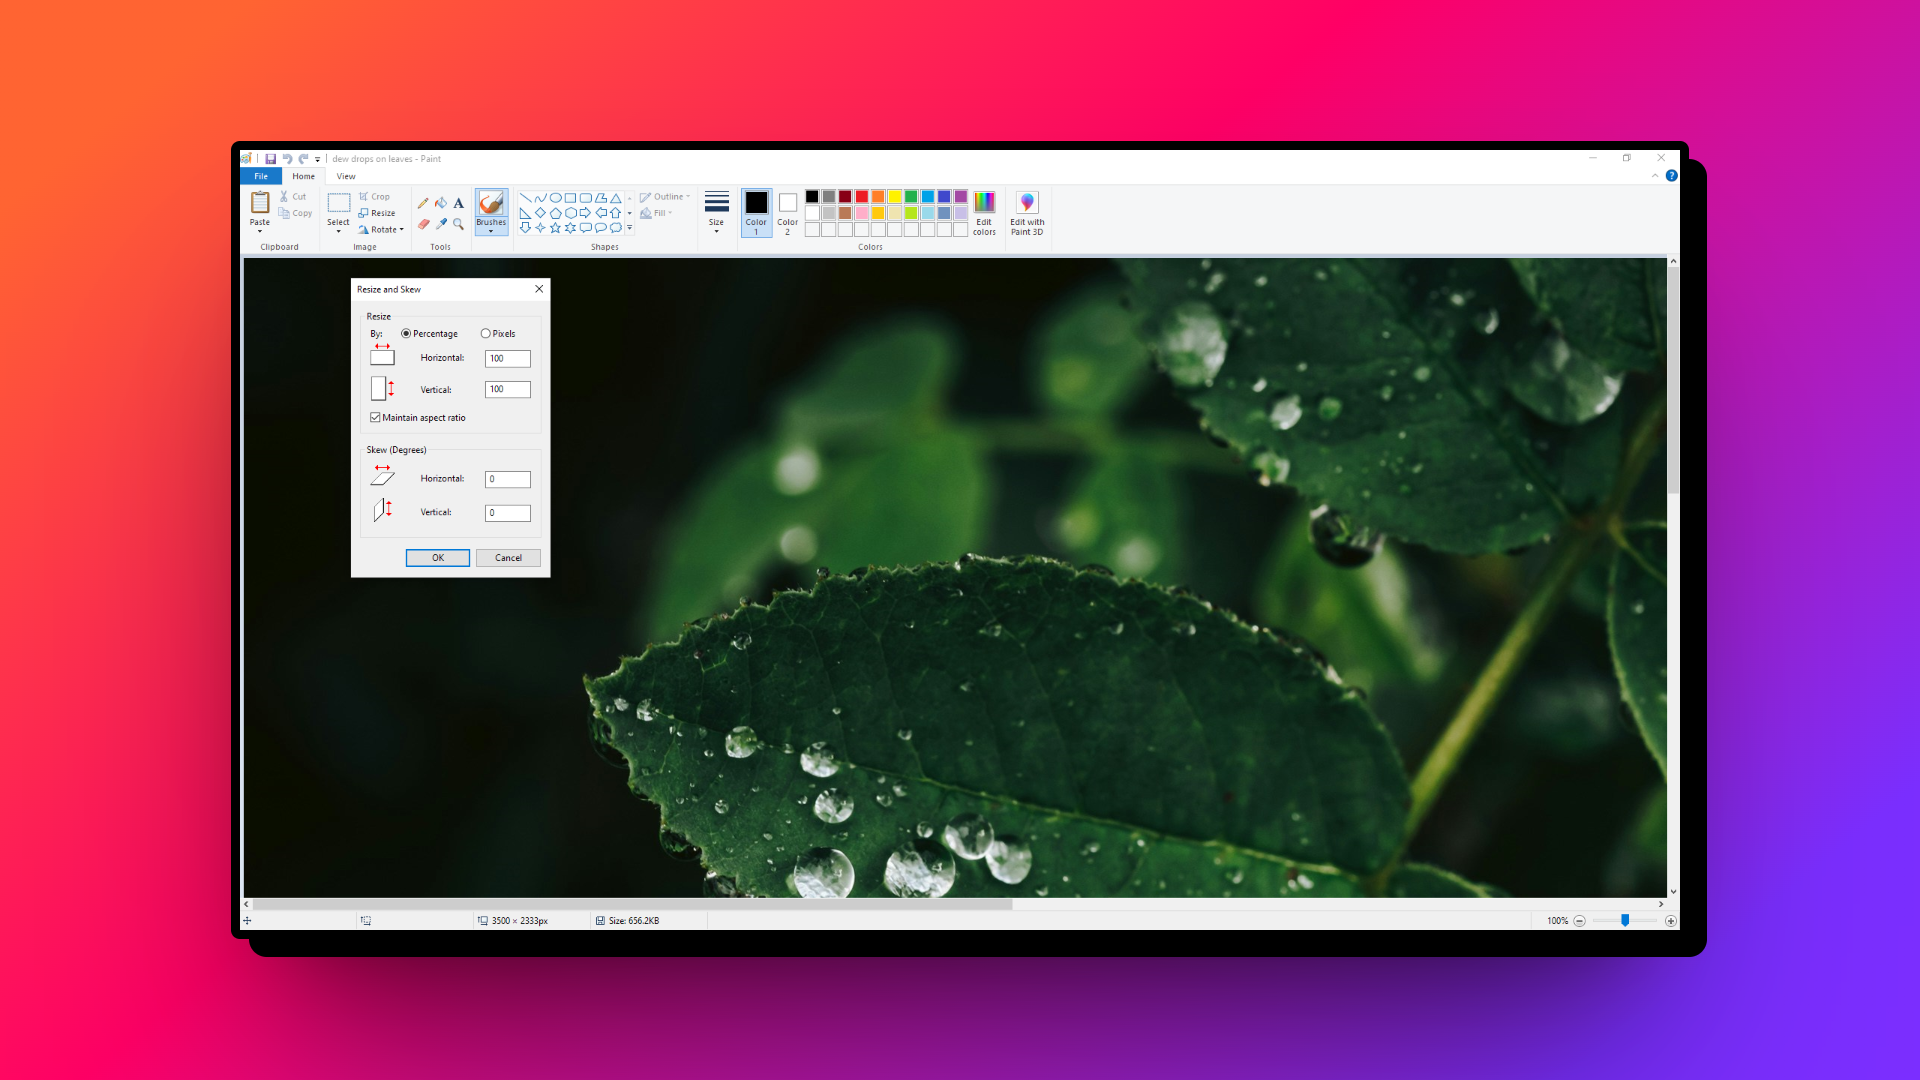Select the Magnifier tool

point(459,224)
